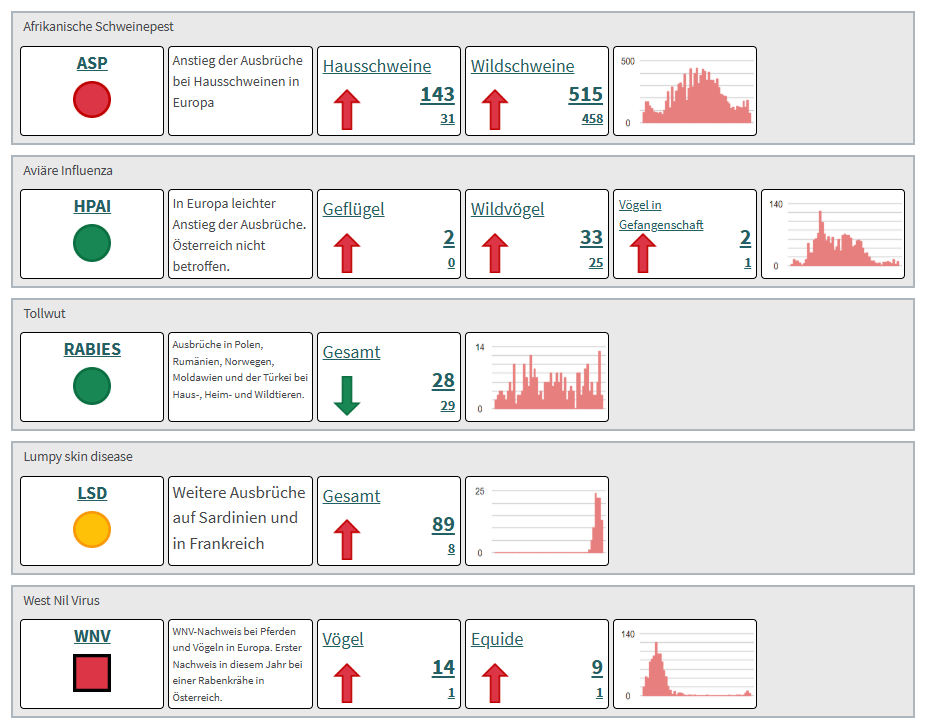Follow the Vögel in Gefangenschaft link

pos(660,215)
